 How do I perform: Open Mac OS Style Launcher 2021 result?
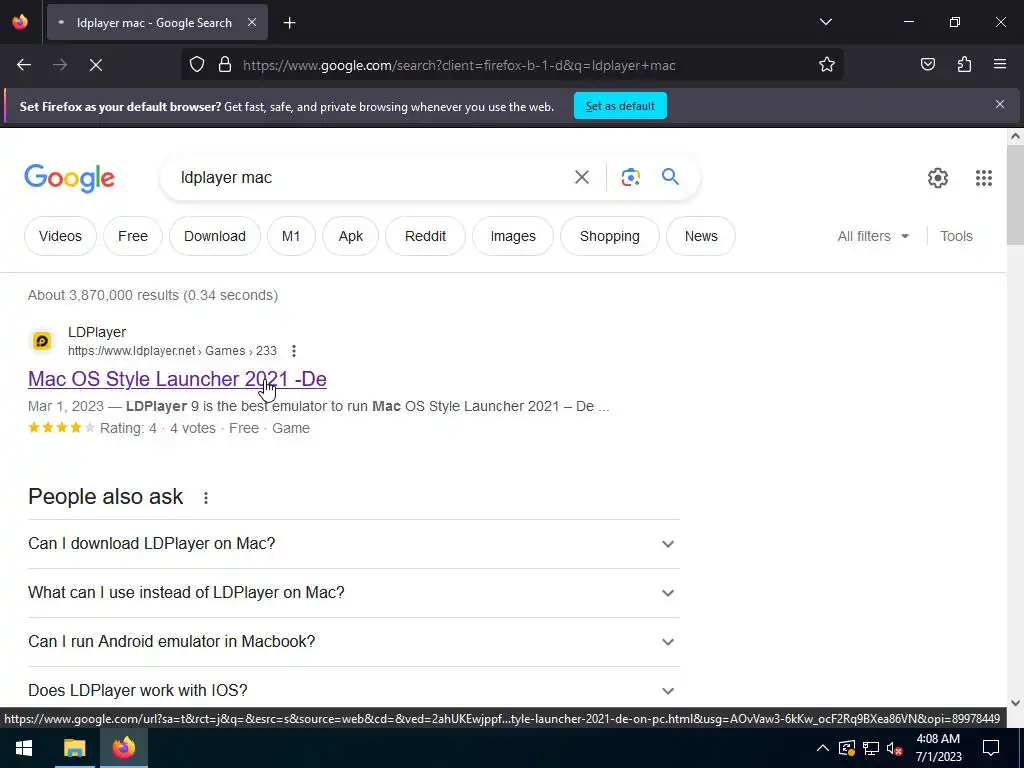[x=177, y=379]
